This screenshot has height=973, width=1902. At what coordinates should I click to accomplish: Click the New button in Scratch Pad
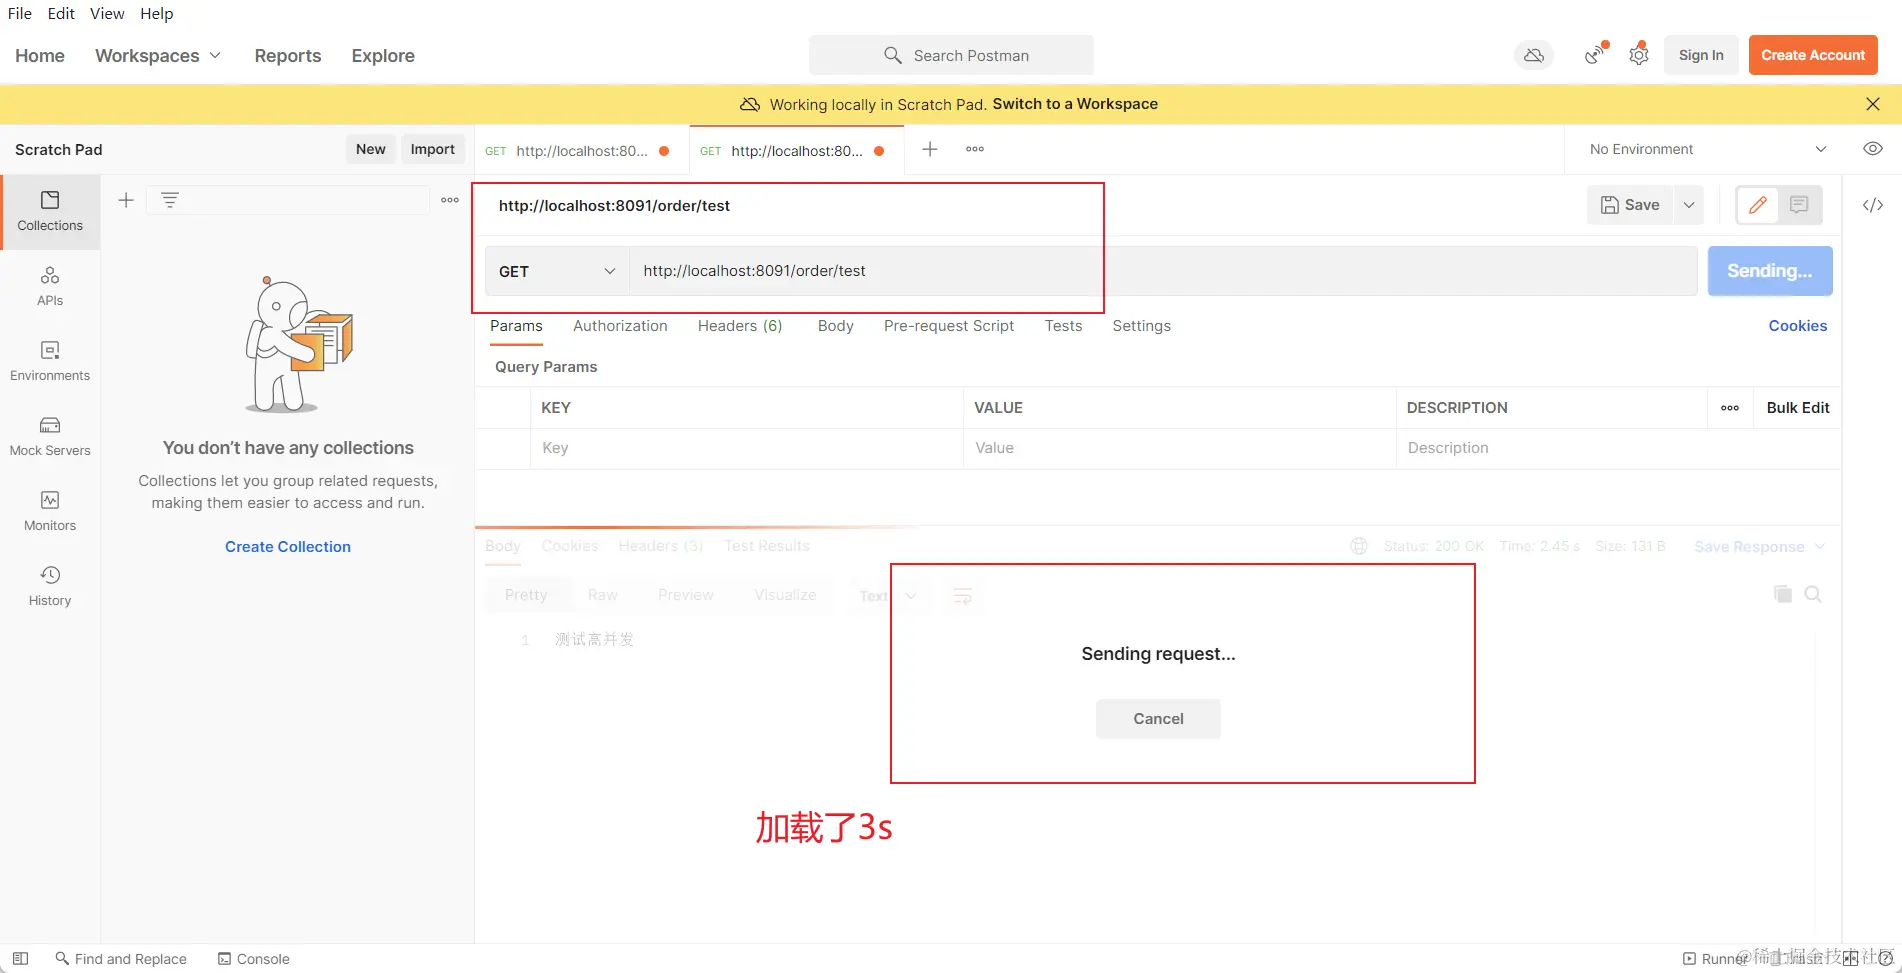pyautogui.click(x=371, y=149)
